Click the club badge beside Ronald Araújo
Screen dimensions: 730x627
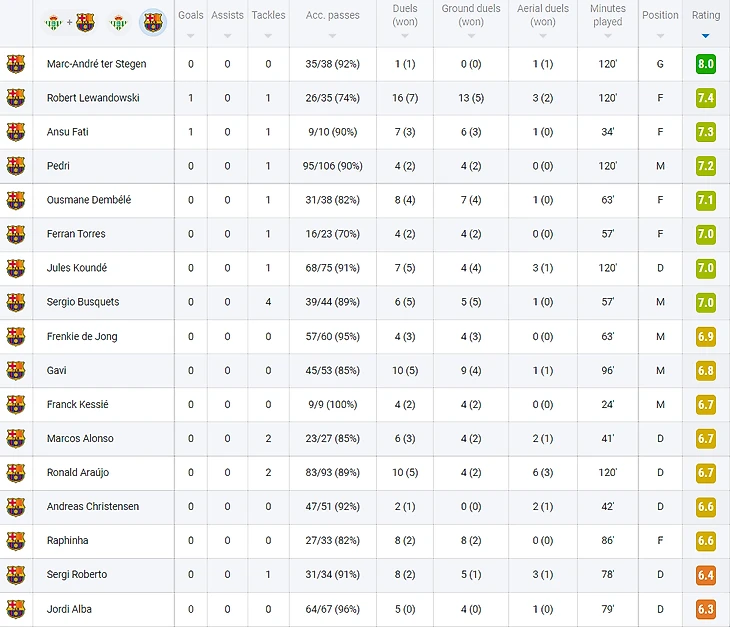pyautogui.click(x=15, y=472)
